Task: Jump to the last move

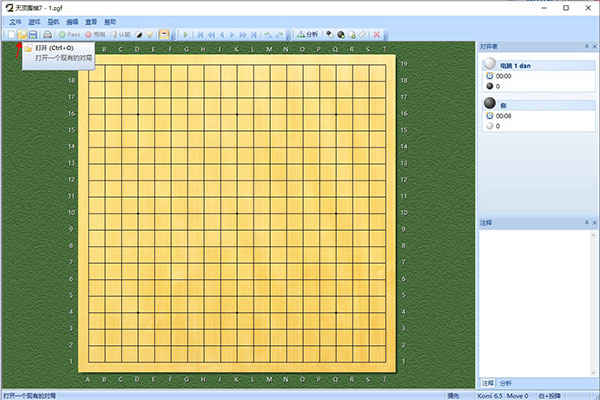Action: (254, 35)
